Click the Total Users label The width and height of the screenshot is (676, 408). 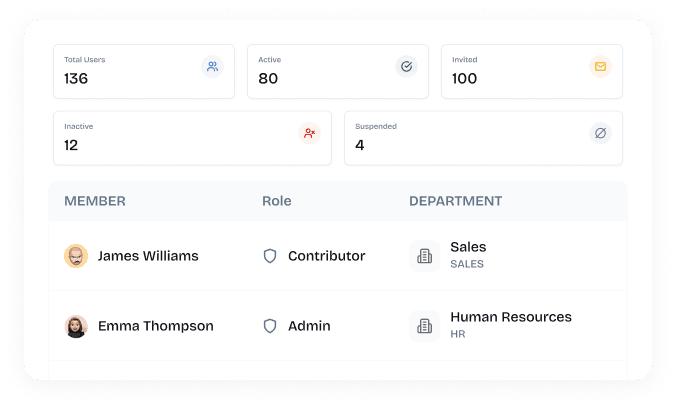tap(84, 60)
